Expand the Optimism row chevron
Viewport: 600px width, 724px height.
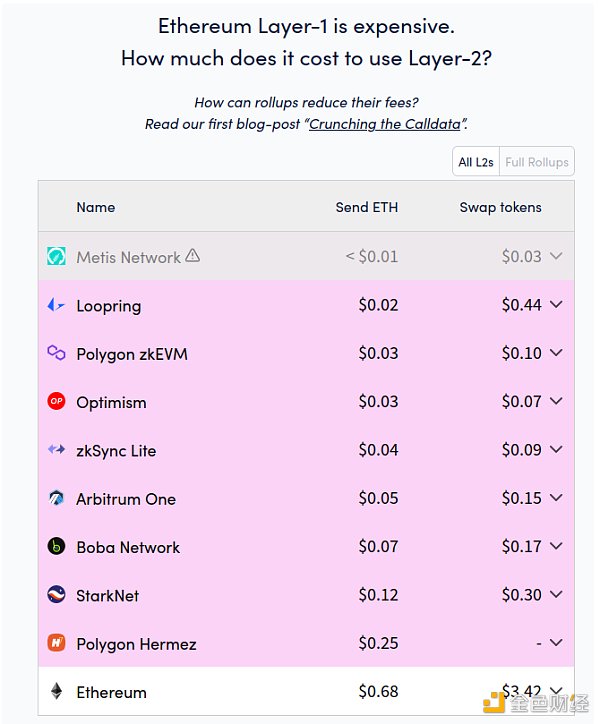tap(556, 402)
